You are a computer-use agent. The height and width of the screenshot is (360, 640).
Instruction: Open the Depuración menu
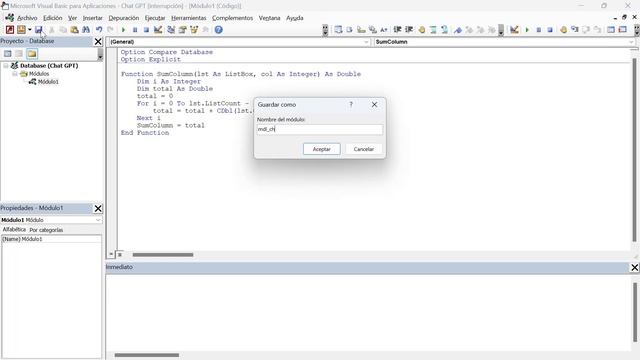[x=124, y=18]
